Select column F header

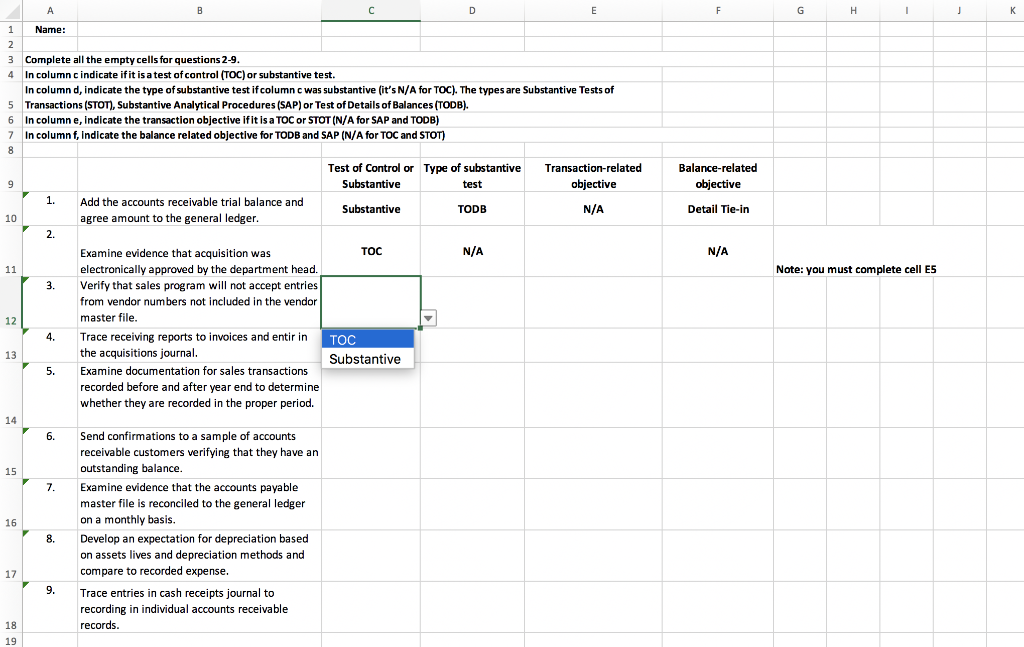coord(717,9)
